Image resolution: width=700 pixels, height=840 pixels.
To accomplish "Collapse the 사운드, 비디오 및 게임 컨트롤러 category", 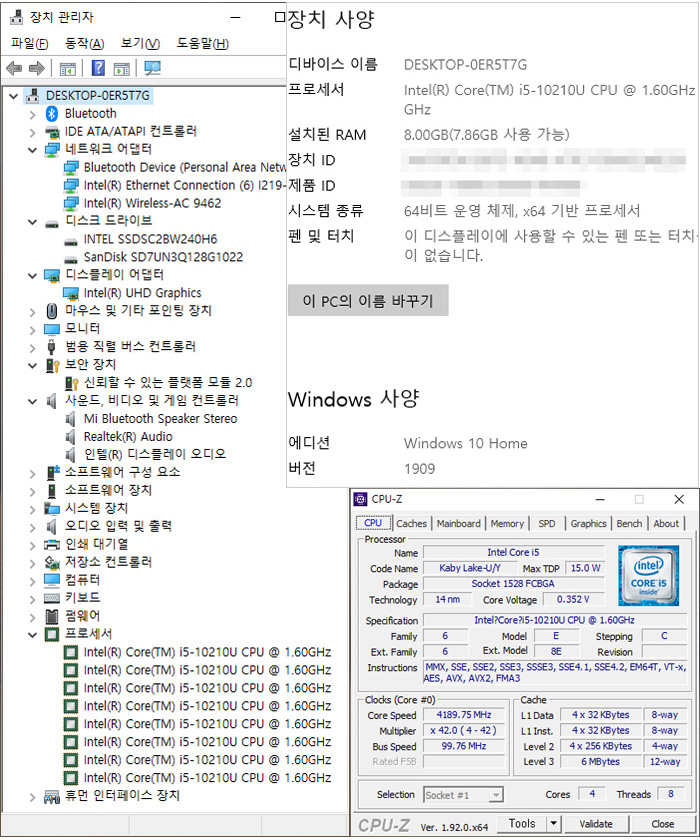I will (x=32, y=401).
